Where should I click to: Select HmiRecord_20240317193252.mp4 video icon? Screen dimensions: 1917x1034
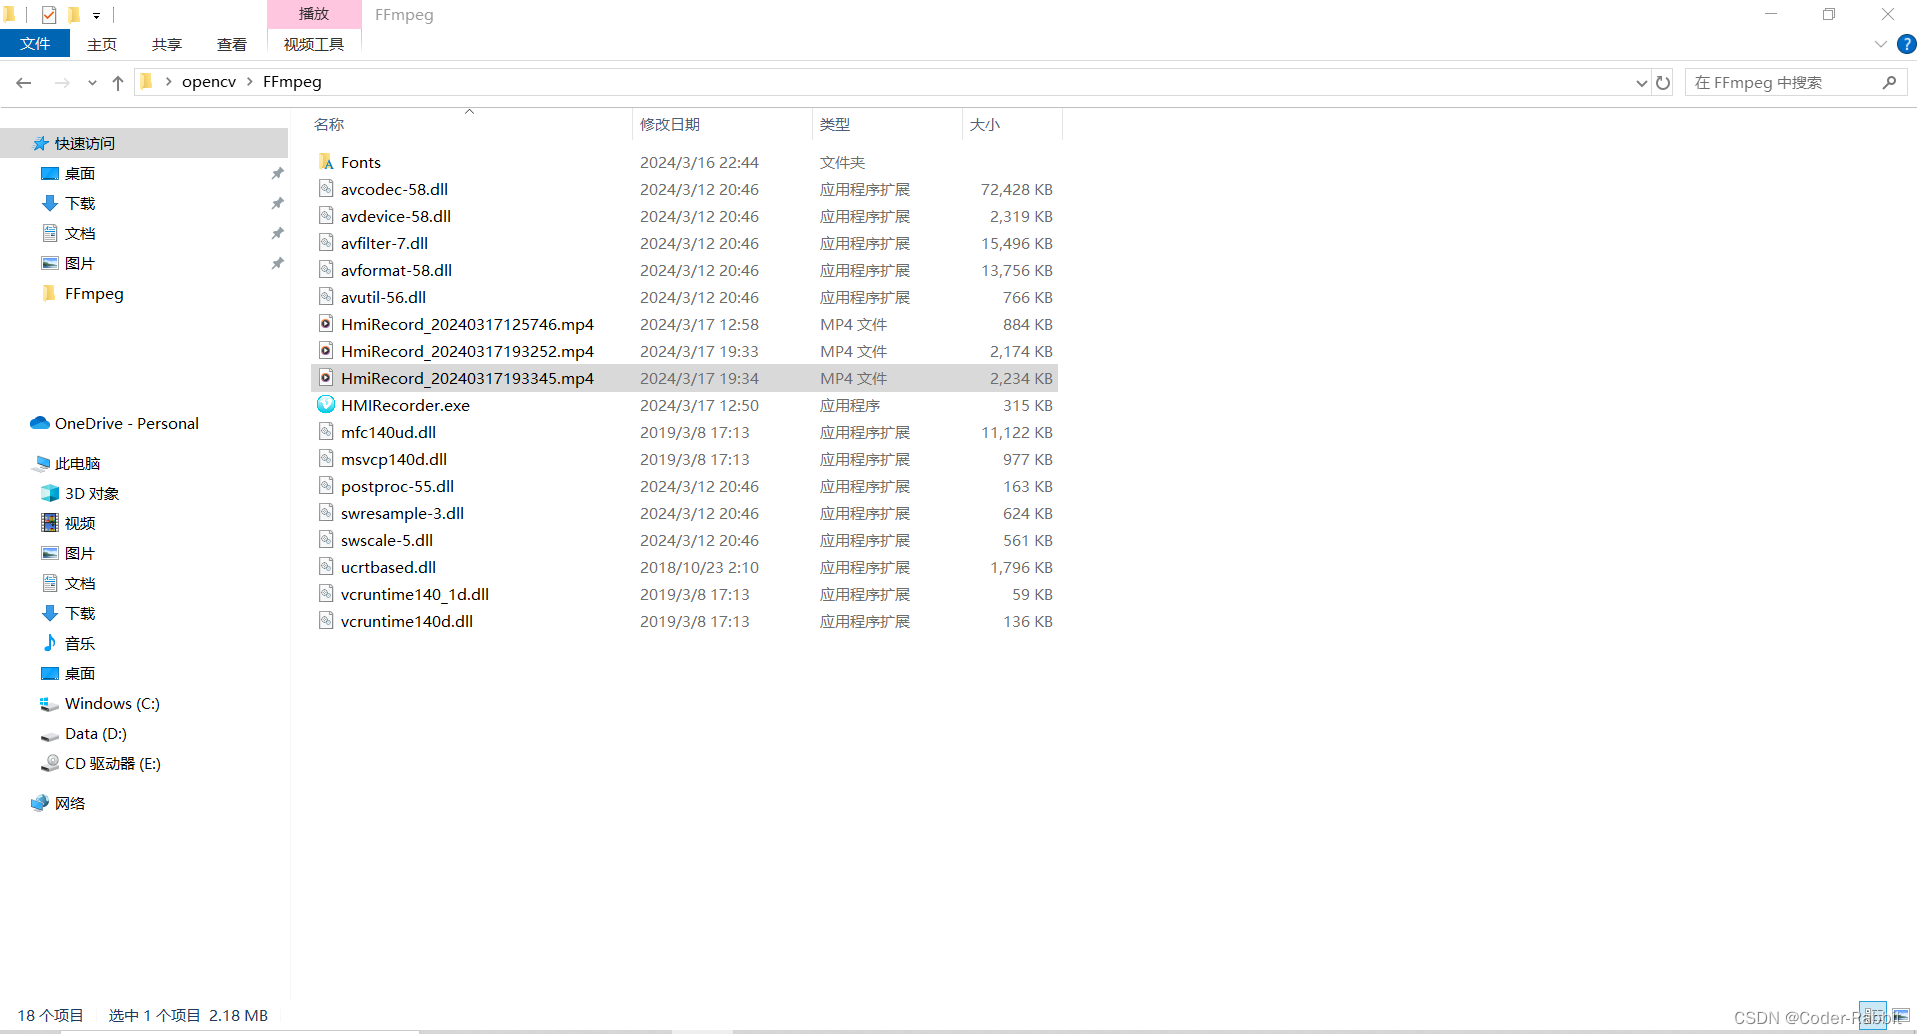pos(326,351)
